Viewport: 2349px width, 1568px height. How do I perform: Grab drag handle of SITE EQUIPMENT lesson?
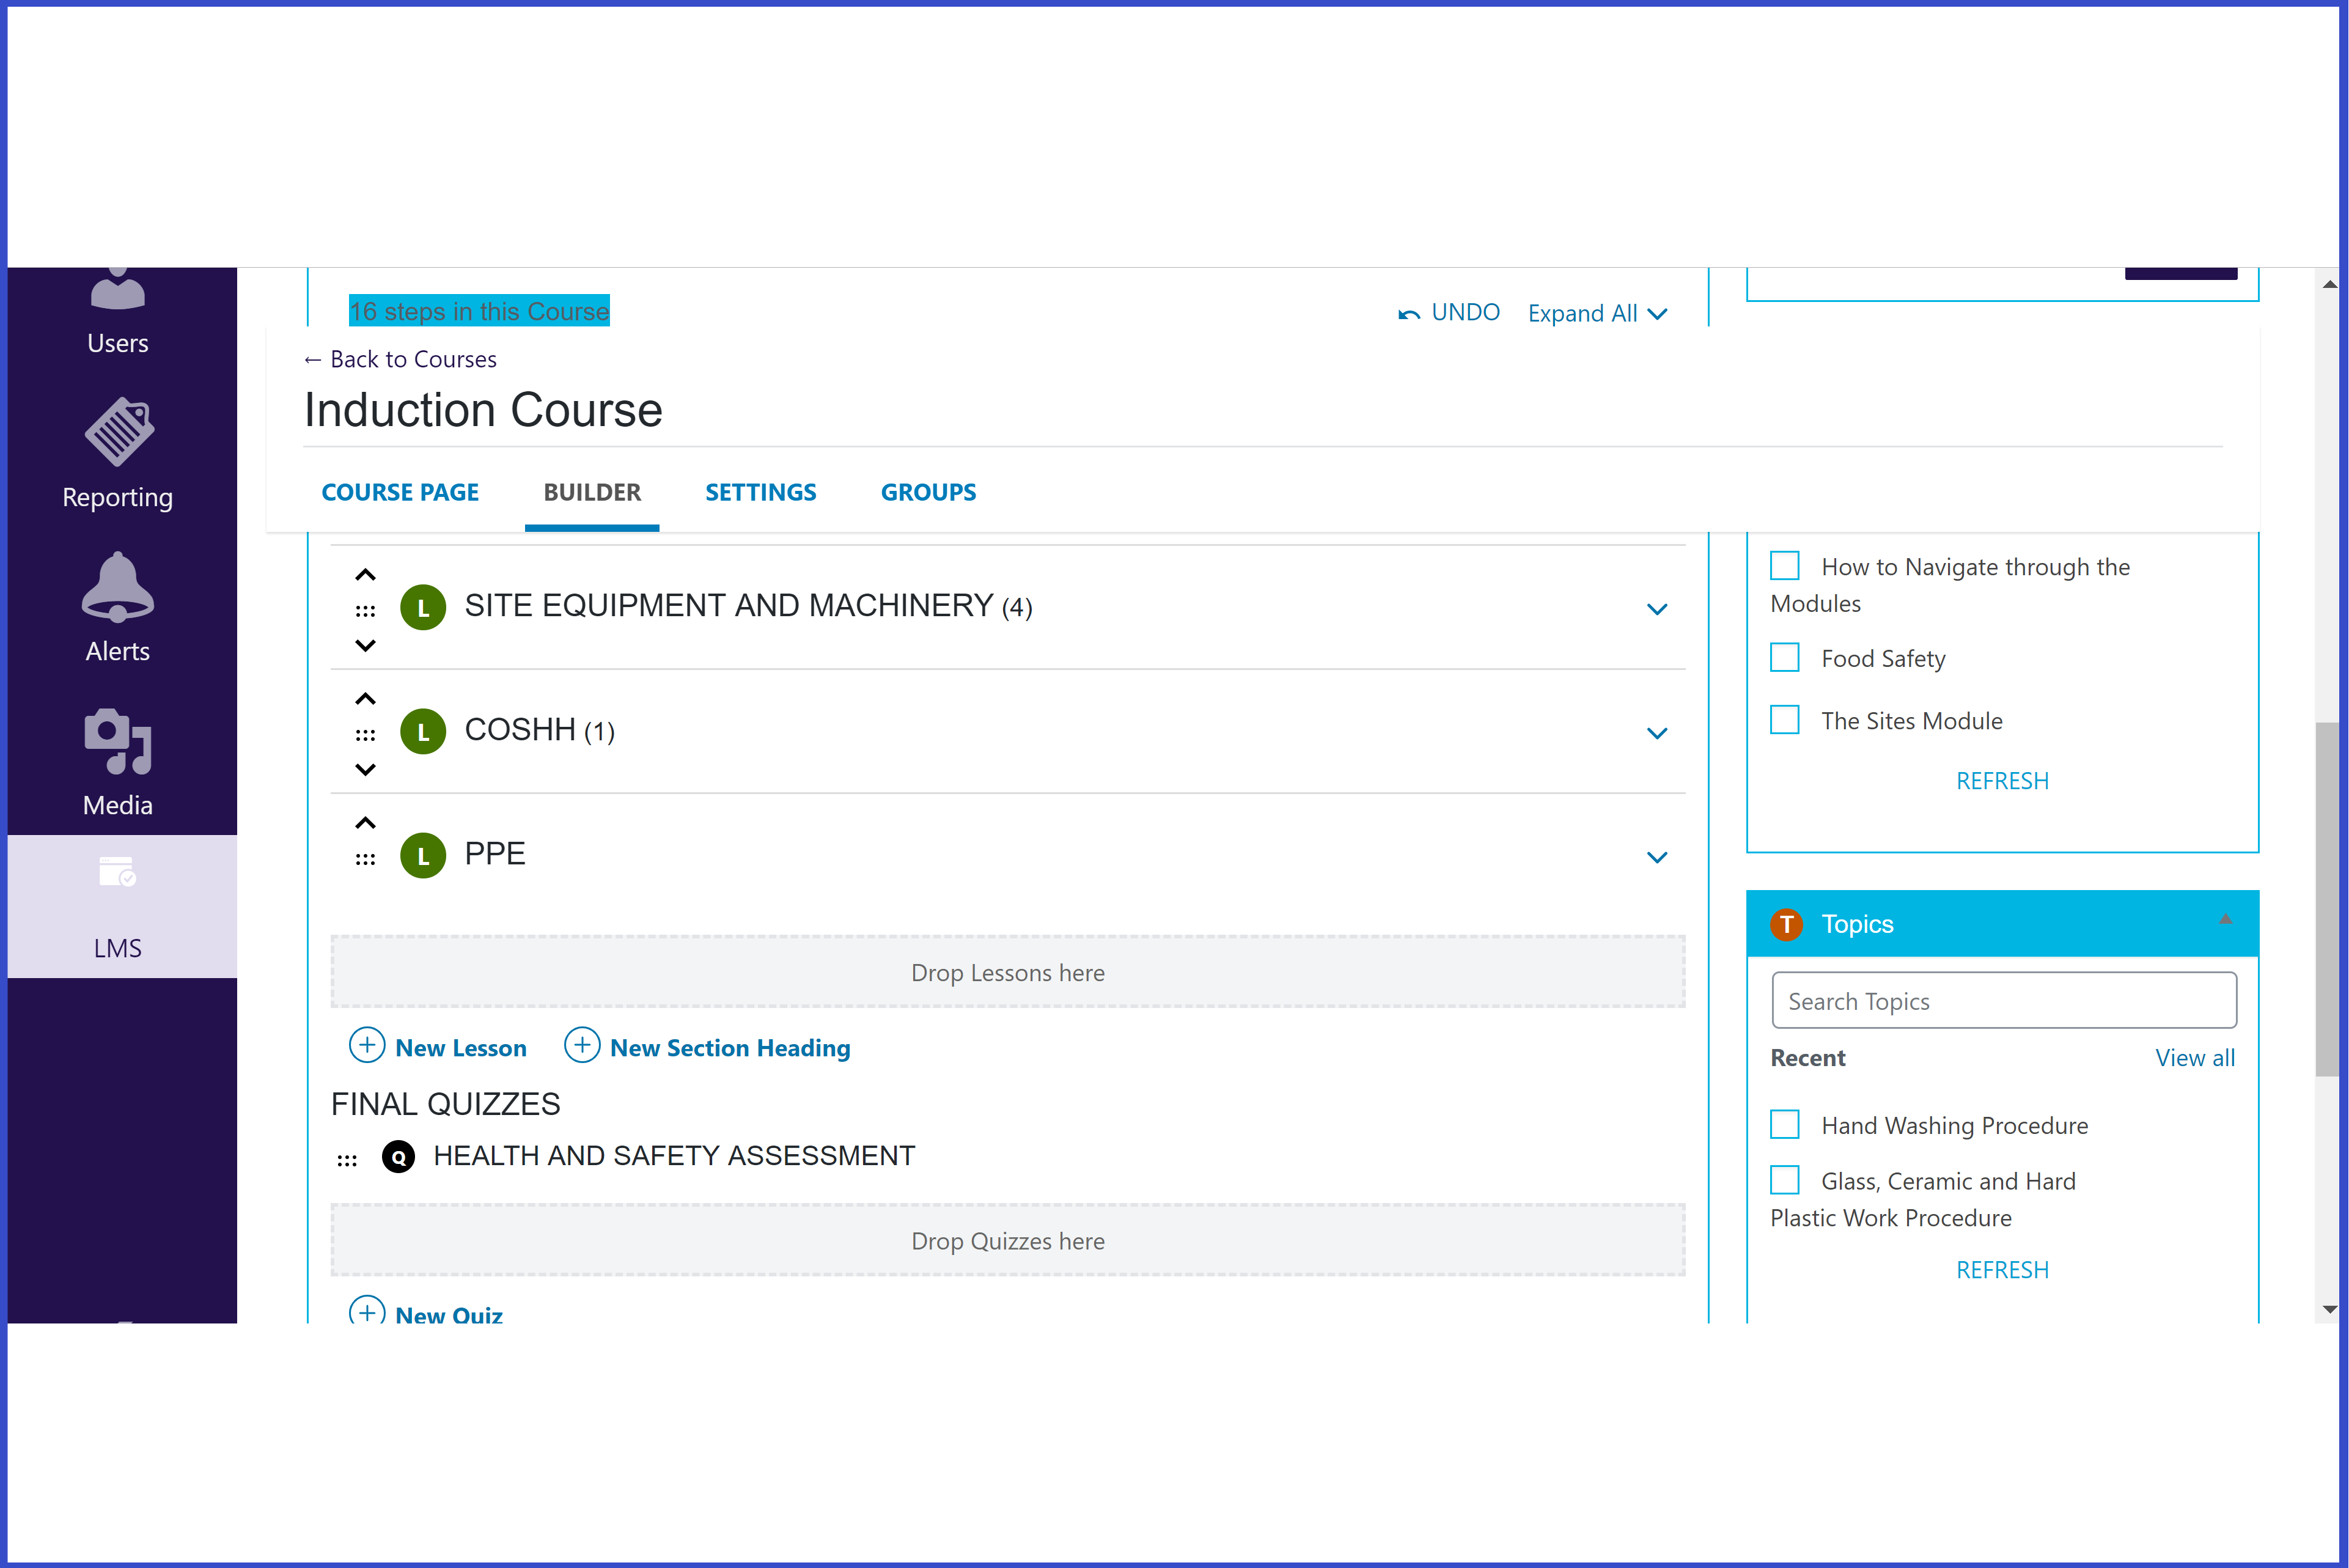point(365,610)
